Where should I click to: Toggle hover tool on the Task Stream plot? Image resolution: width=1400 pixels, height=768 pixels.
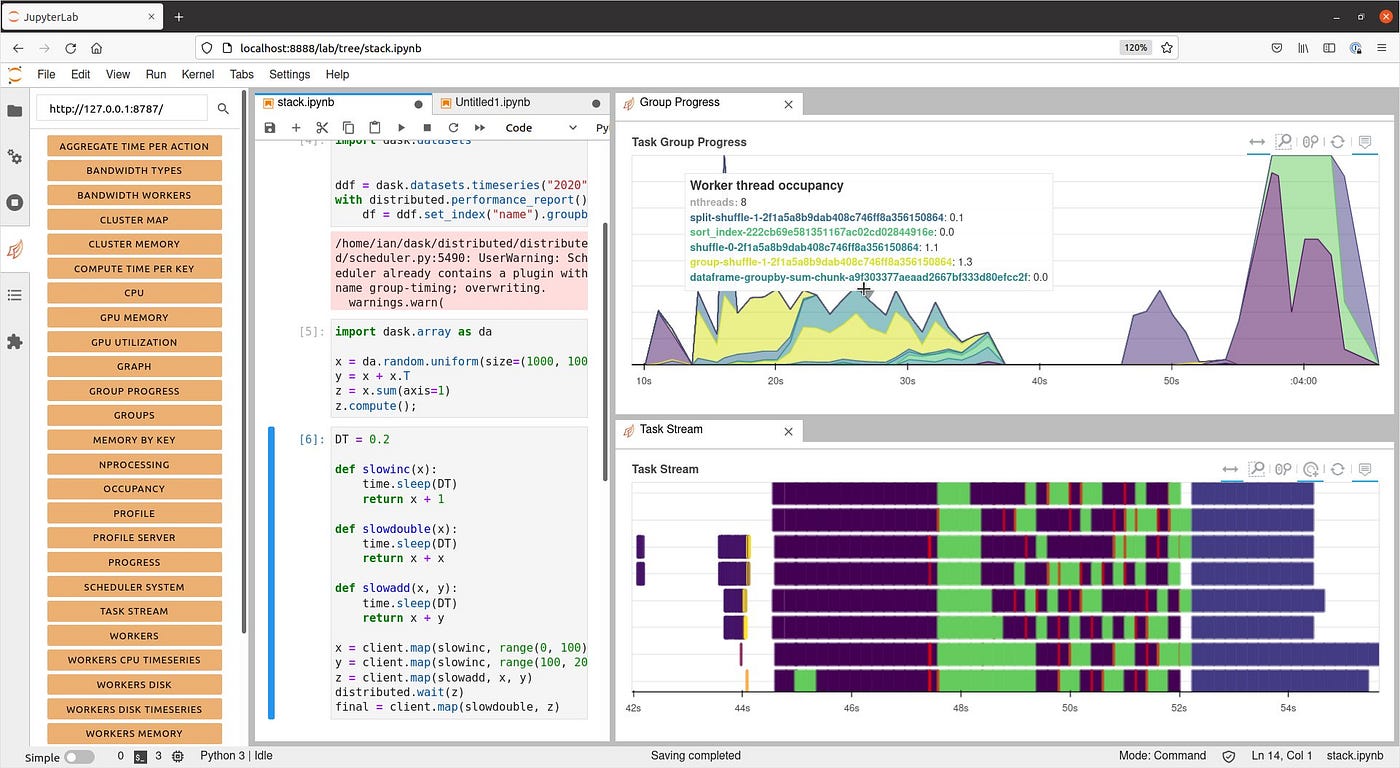pos(1364,469)
